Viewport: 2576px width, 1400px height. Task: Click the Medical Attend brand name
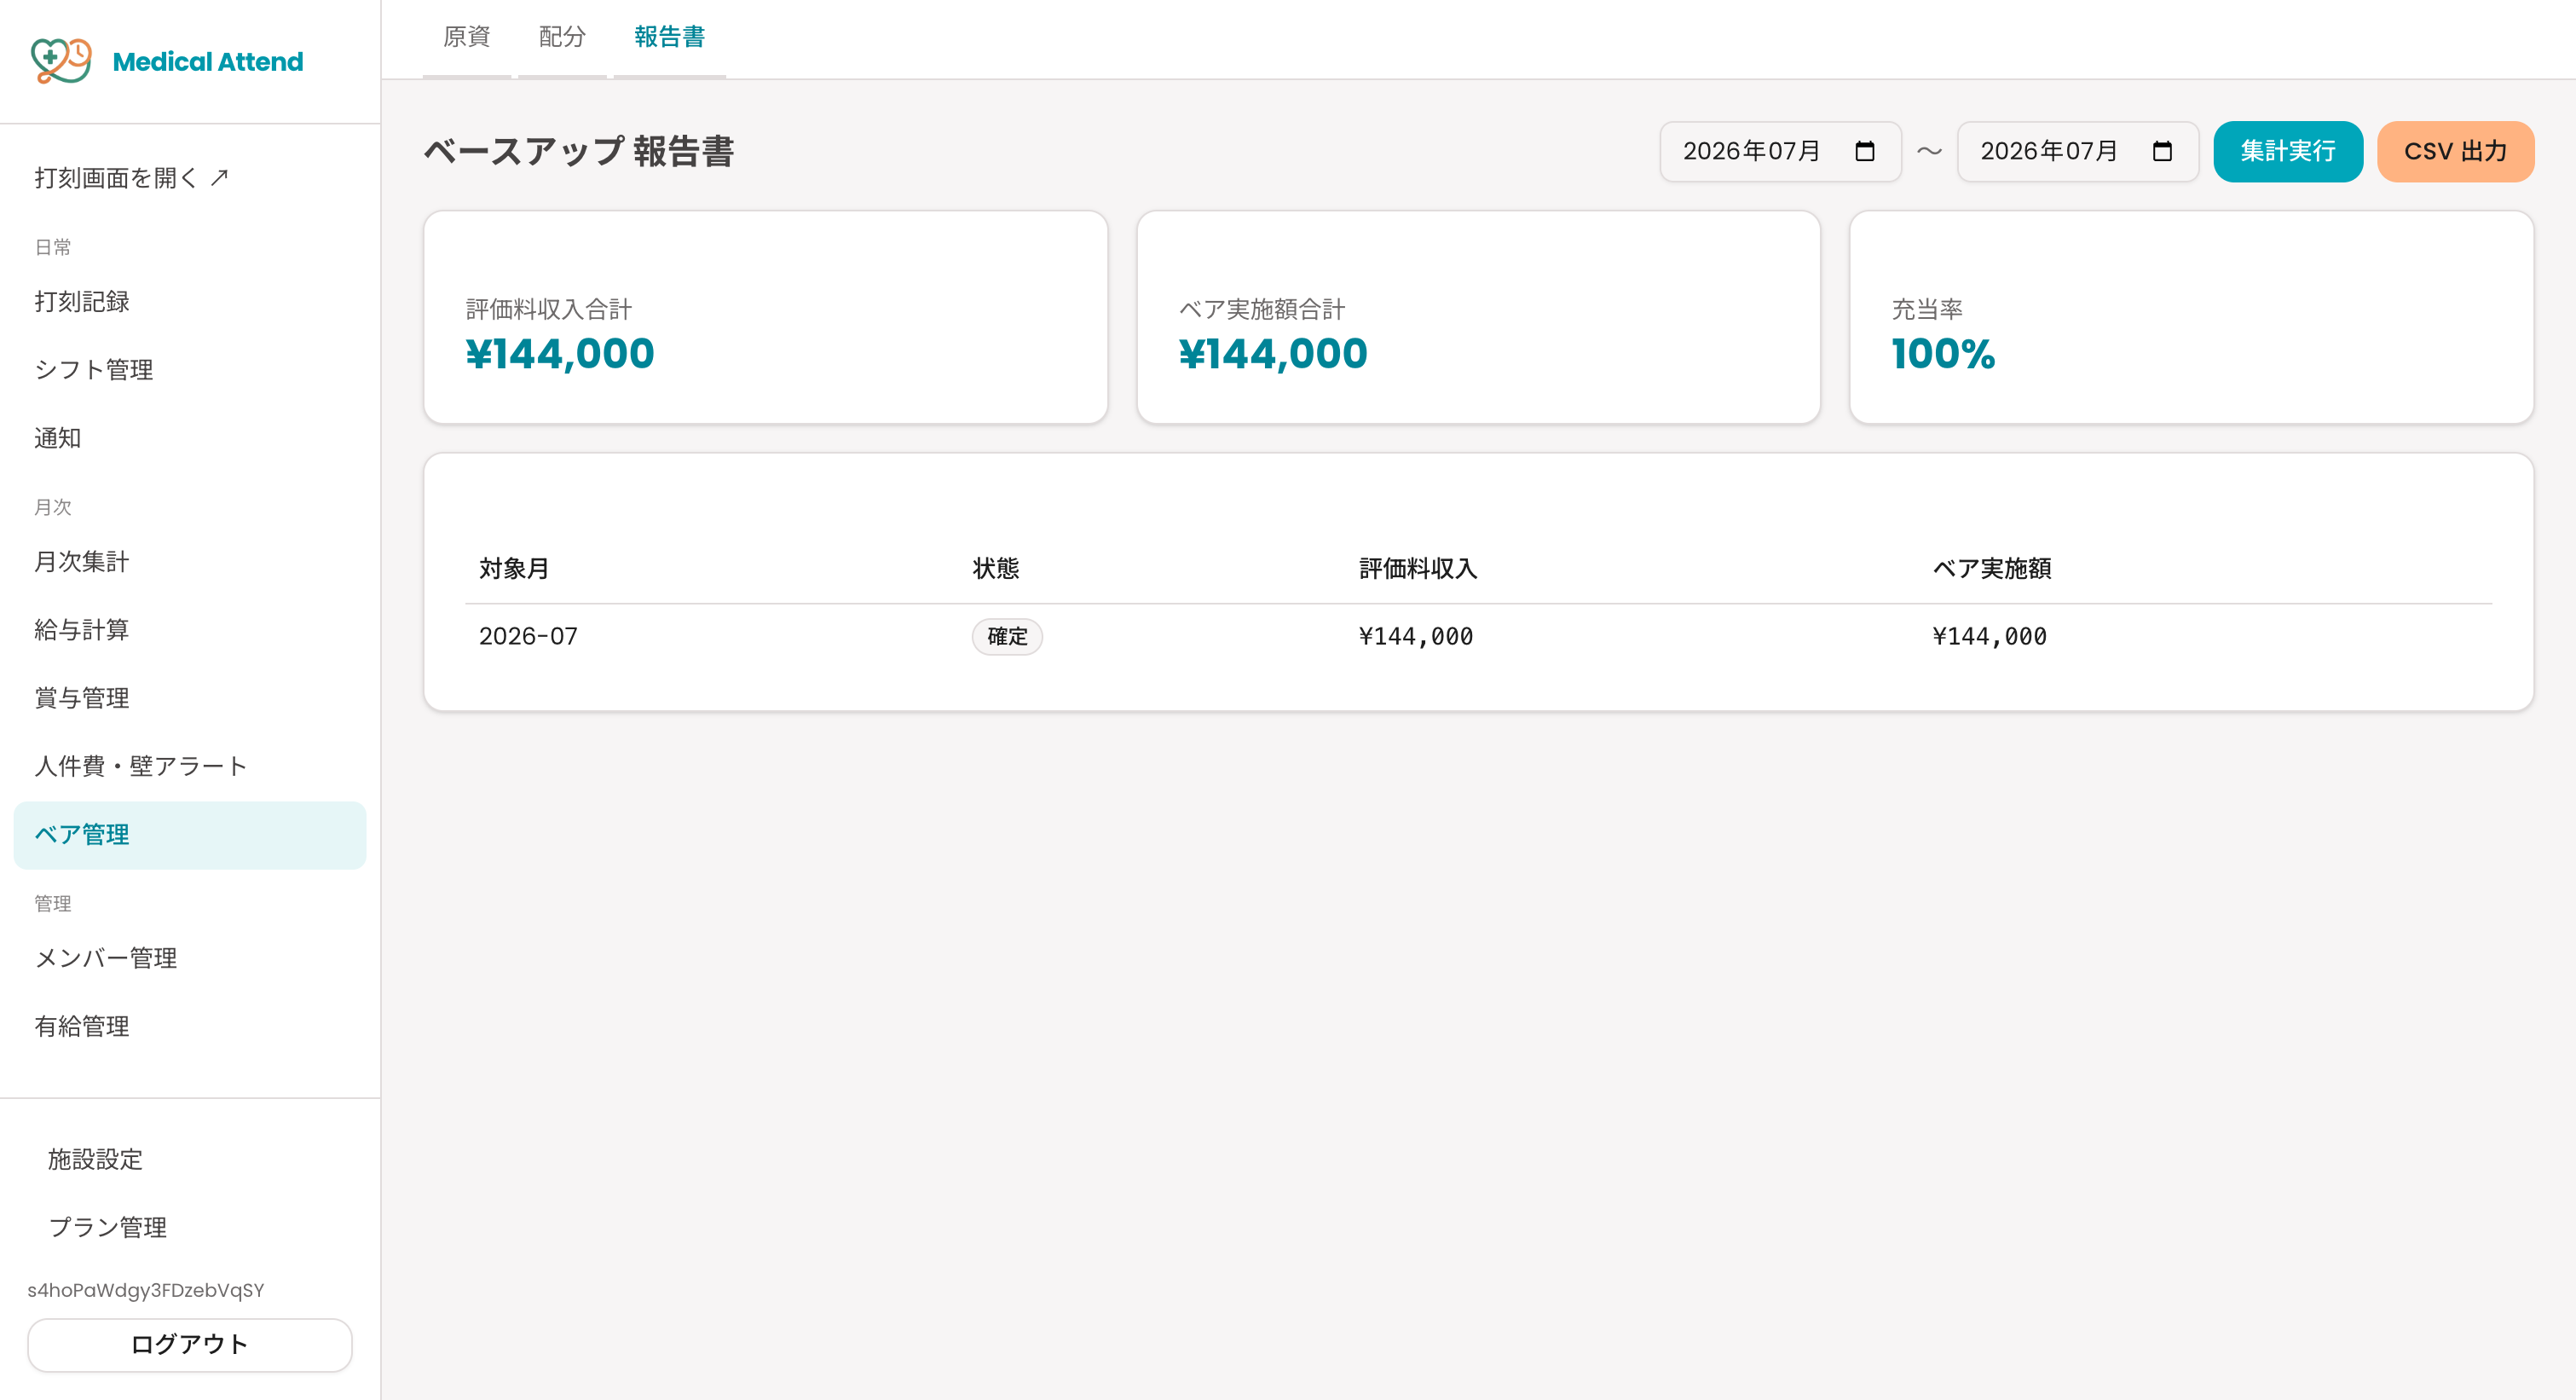208,61
